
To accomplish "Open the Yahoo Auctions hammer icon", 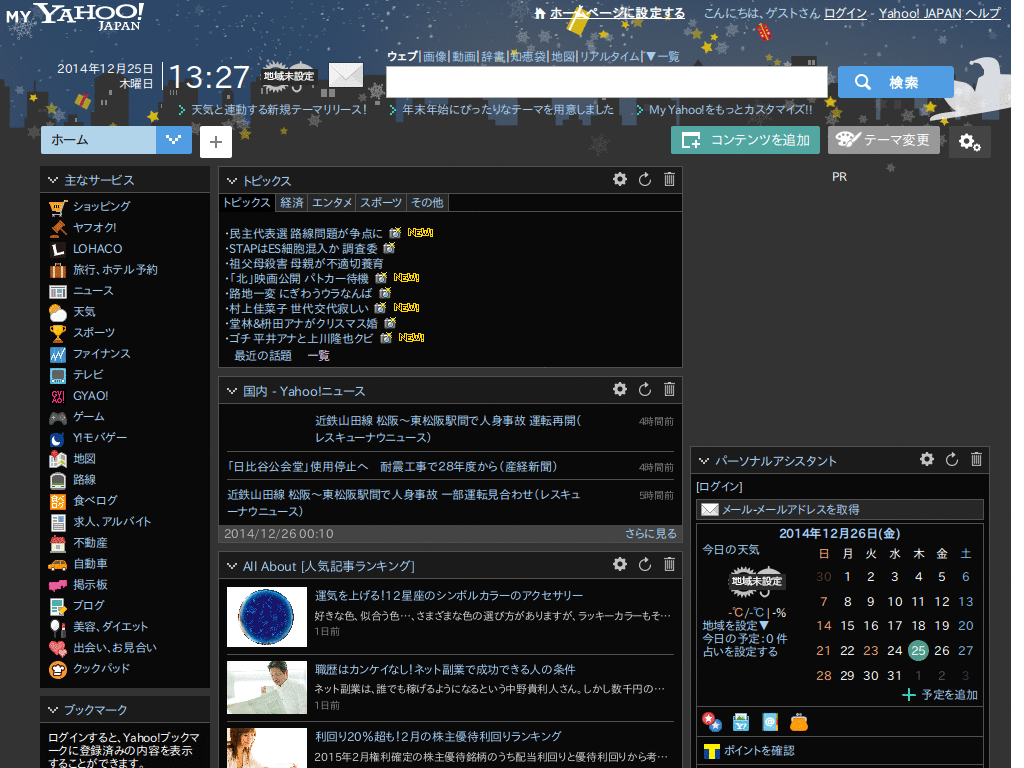I will 58,228.
